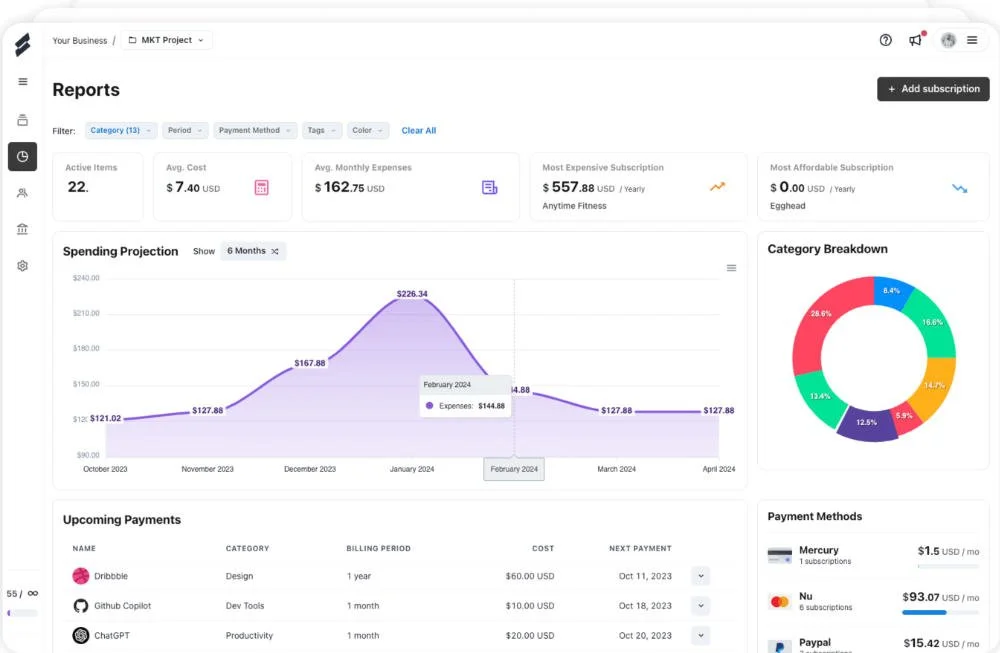Open the Category (13) filter dropdown
This screenshot has height=653, width=1000.
(x=121, y=130)
